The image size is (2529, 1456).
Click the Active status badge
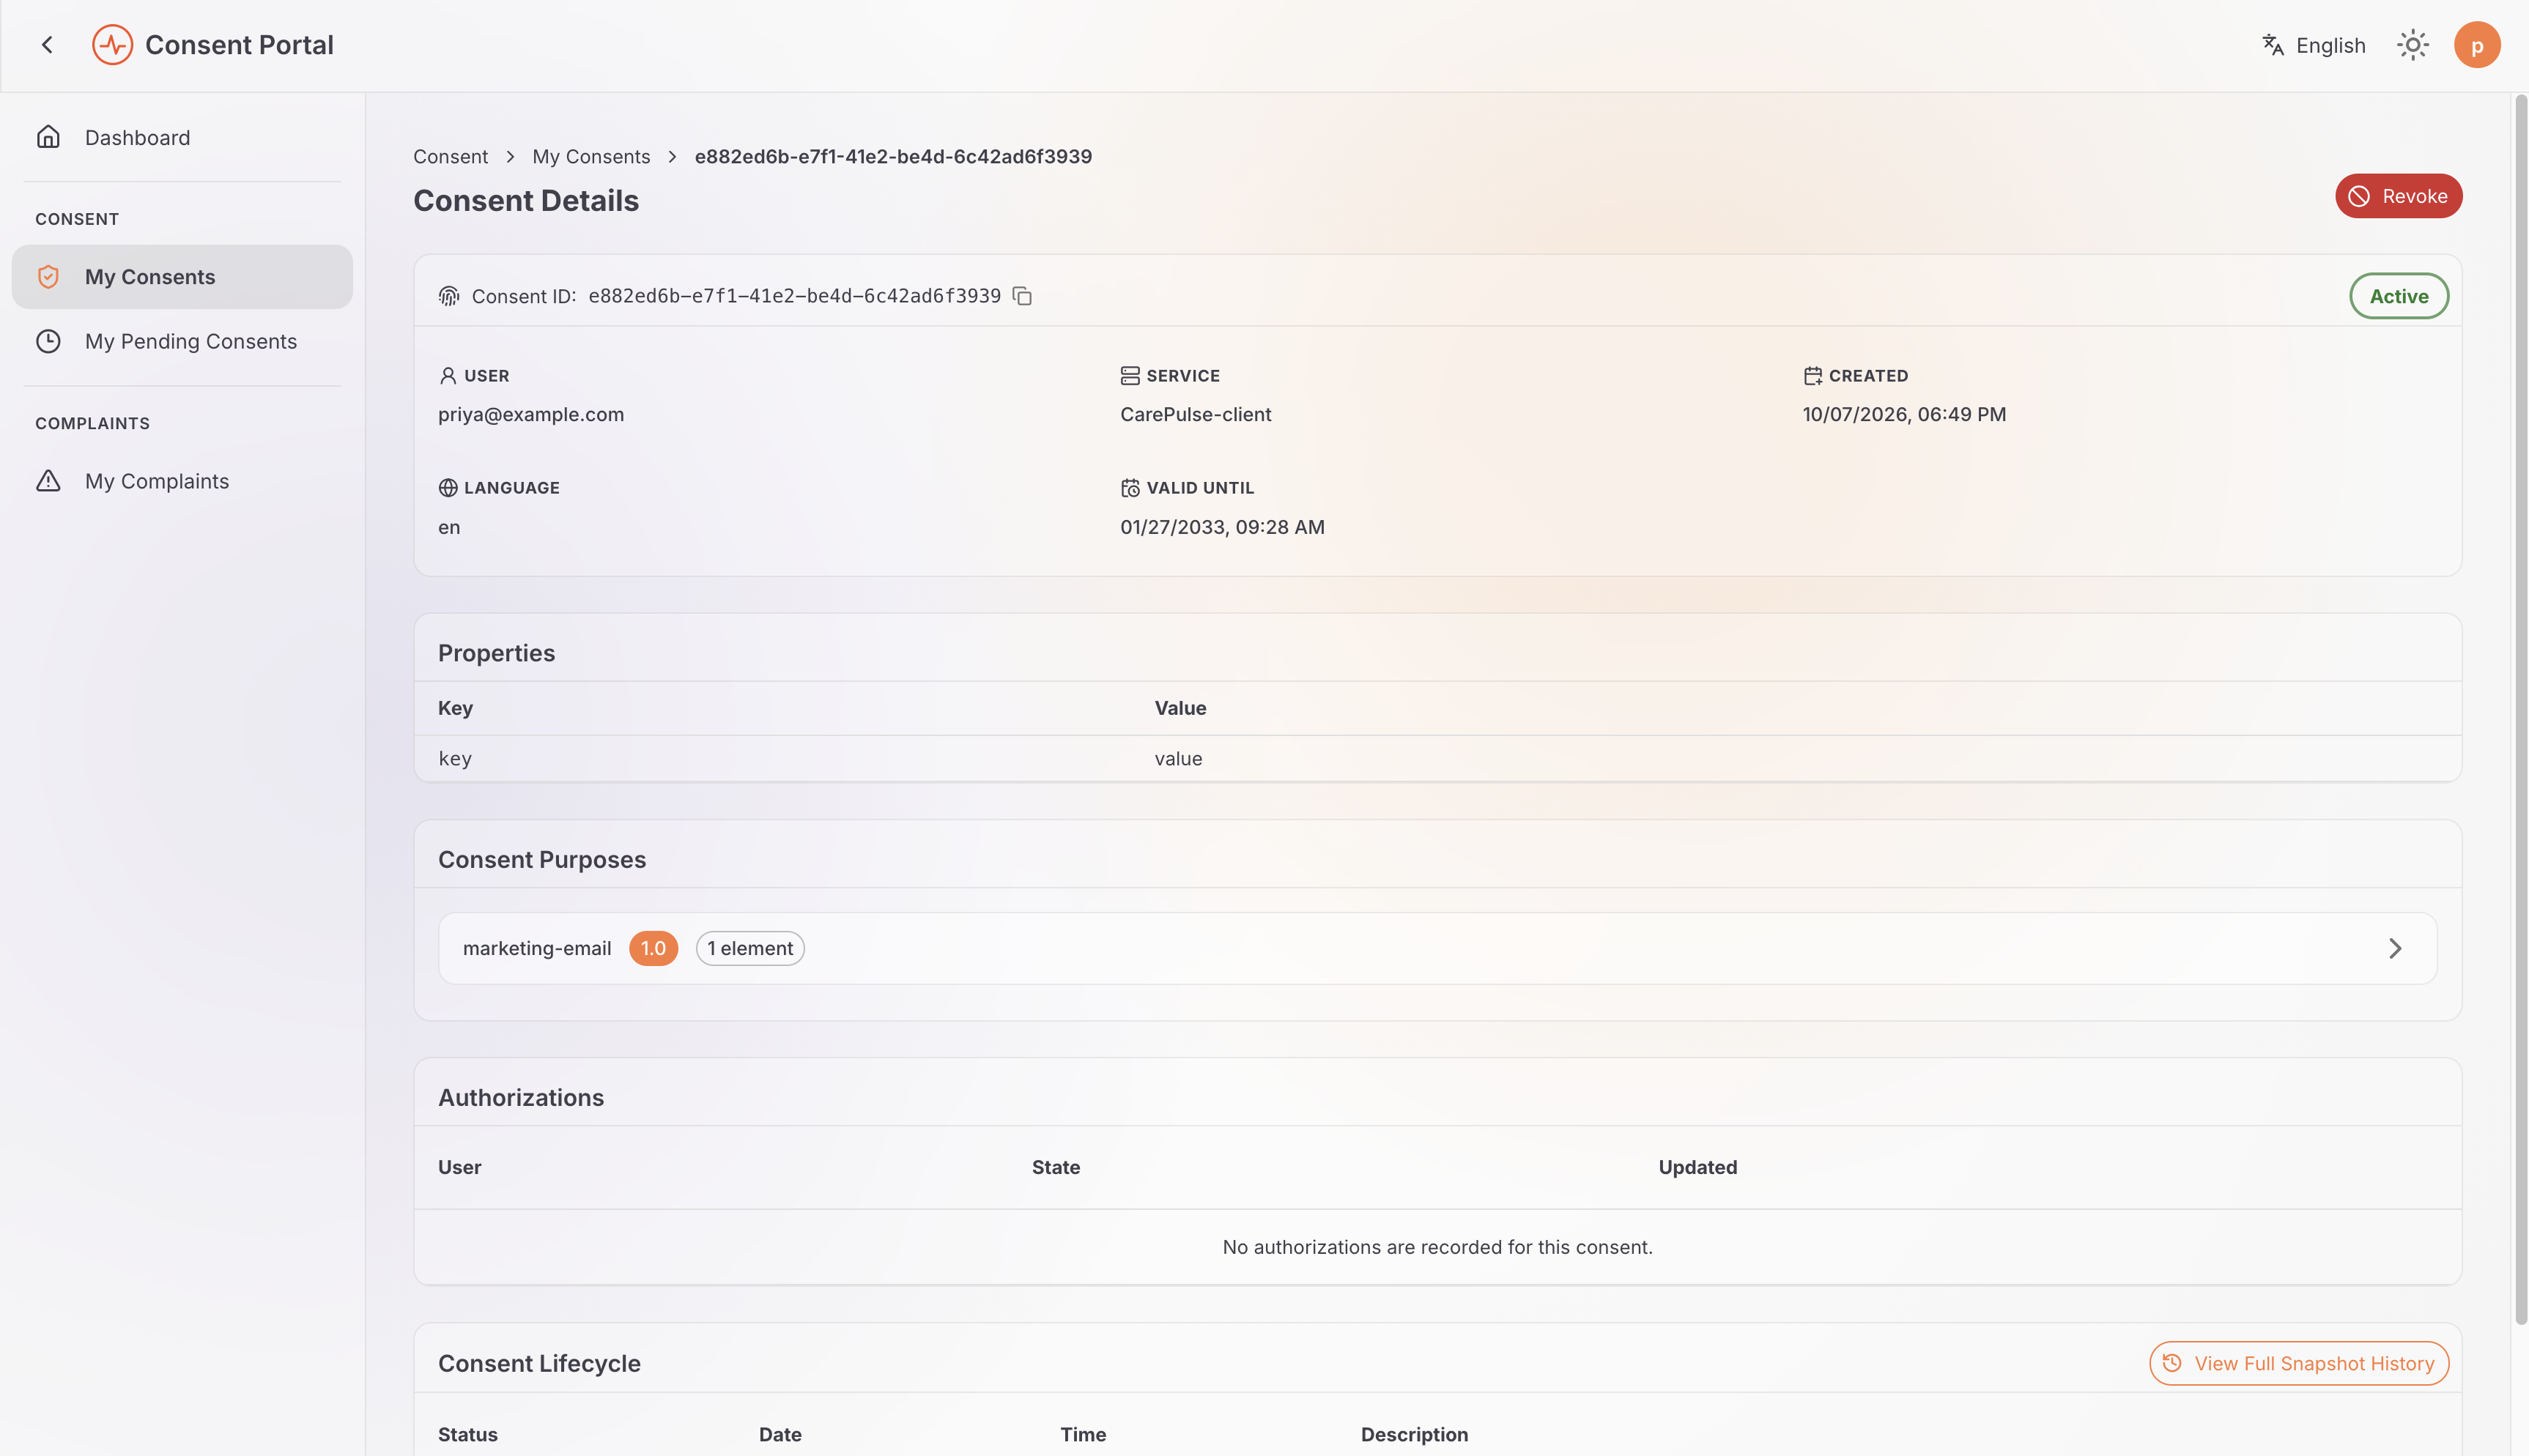pos(2398,296)
